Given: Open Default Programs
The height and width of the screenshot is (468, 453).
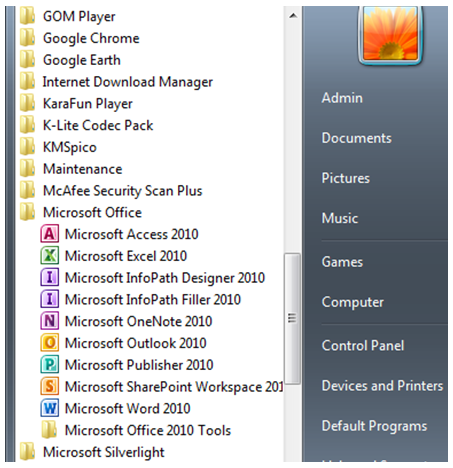Looking at the screenshot, I should 374,426.
